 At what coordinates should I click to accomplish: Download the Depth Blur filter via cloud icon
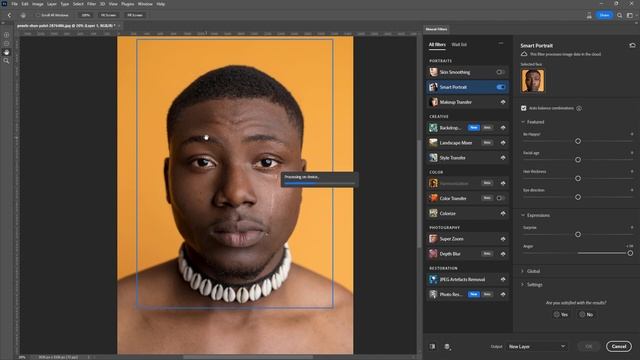[x=503, y=254]
